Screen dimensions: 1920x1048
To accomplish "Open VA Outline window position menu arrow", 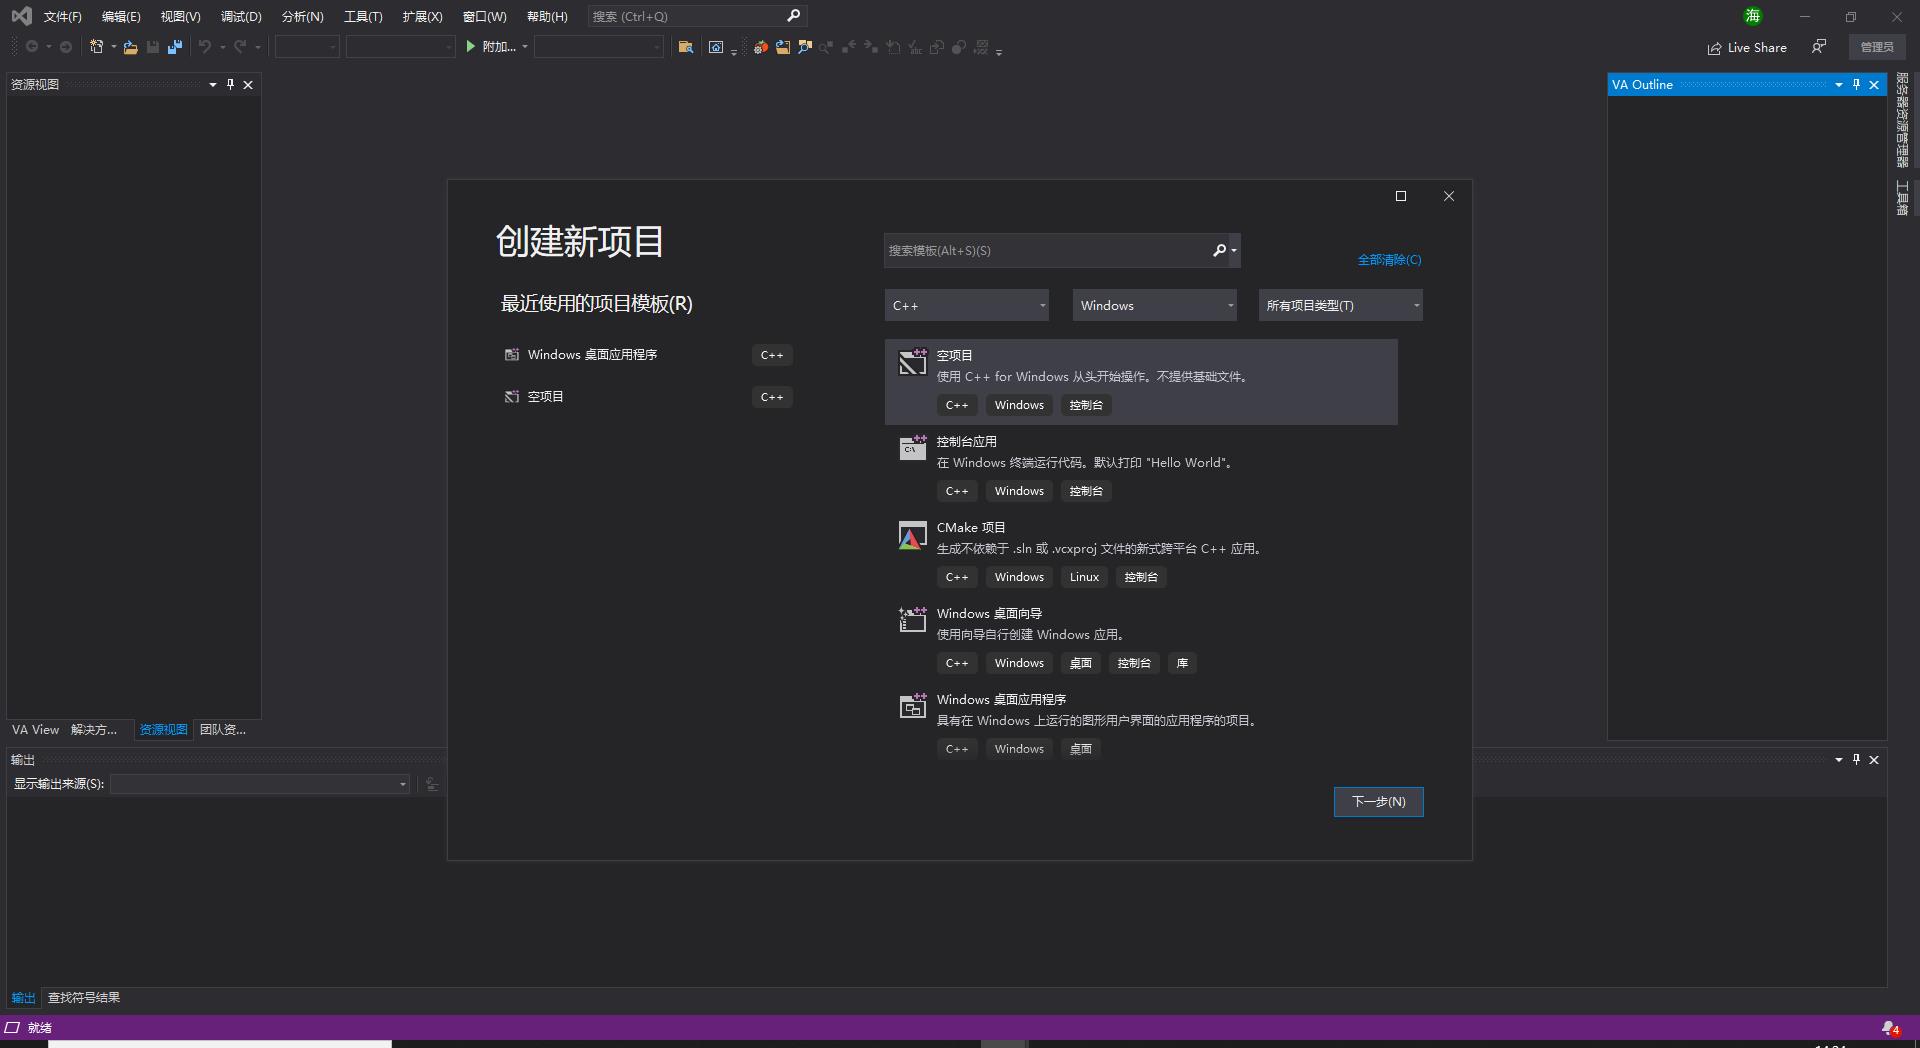I will [x=1838, y=85].
